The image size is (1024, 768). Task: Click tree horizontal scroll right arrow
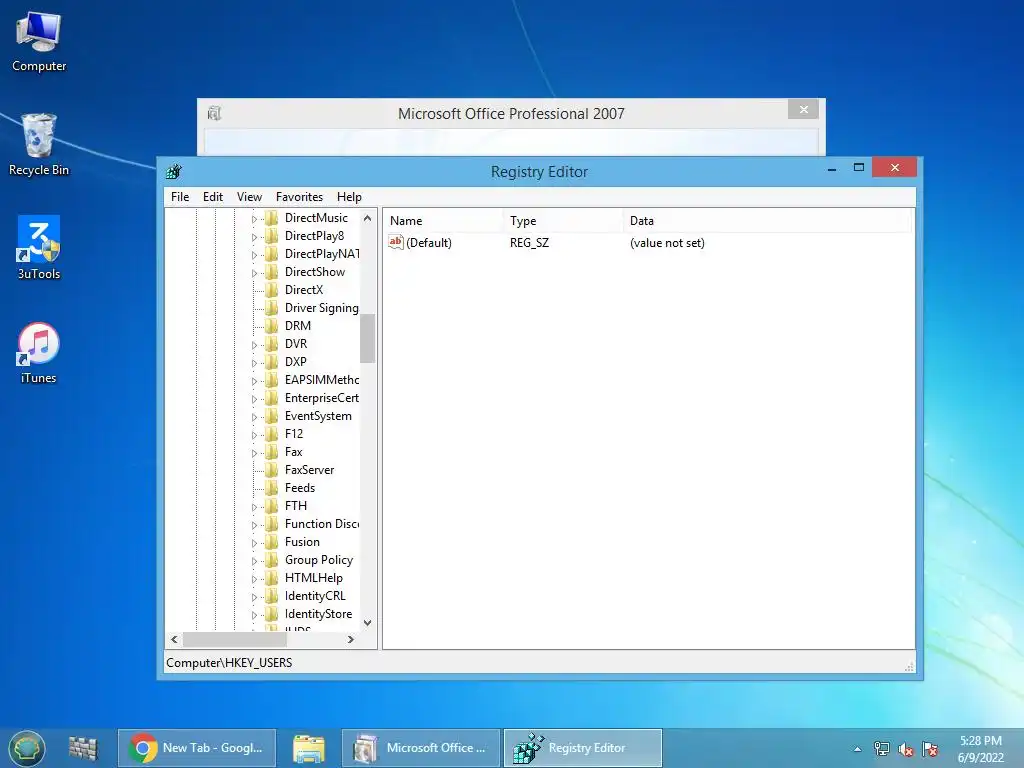[351, 639]
